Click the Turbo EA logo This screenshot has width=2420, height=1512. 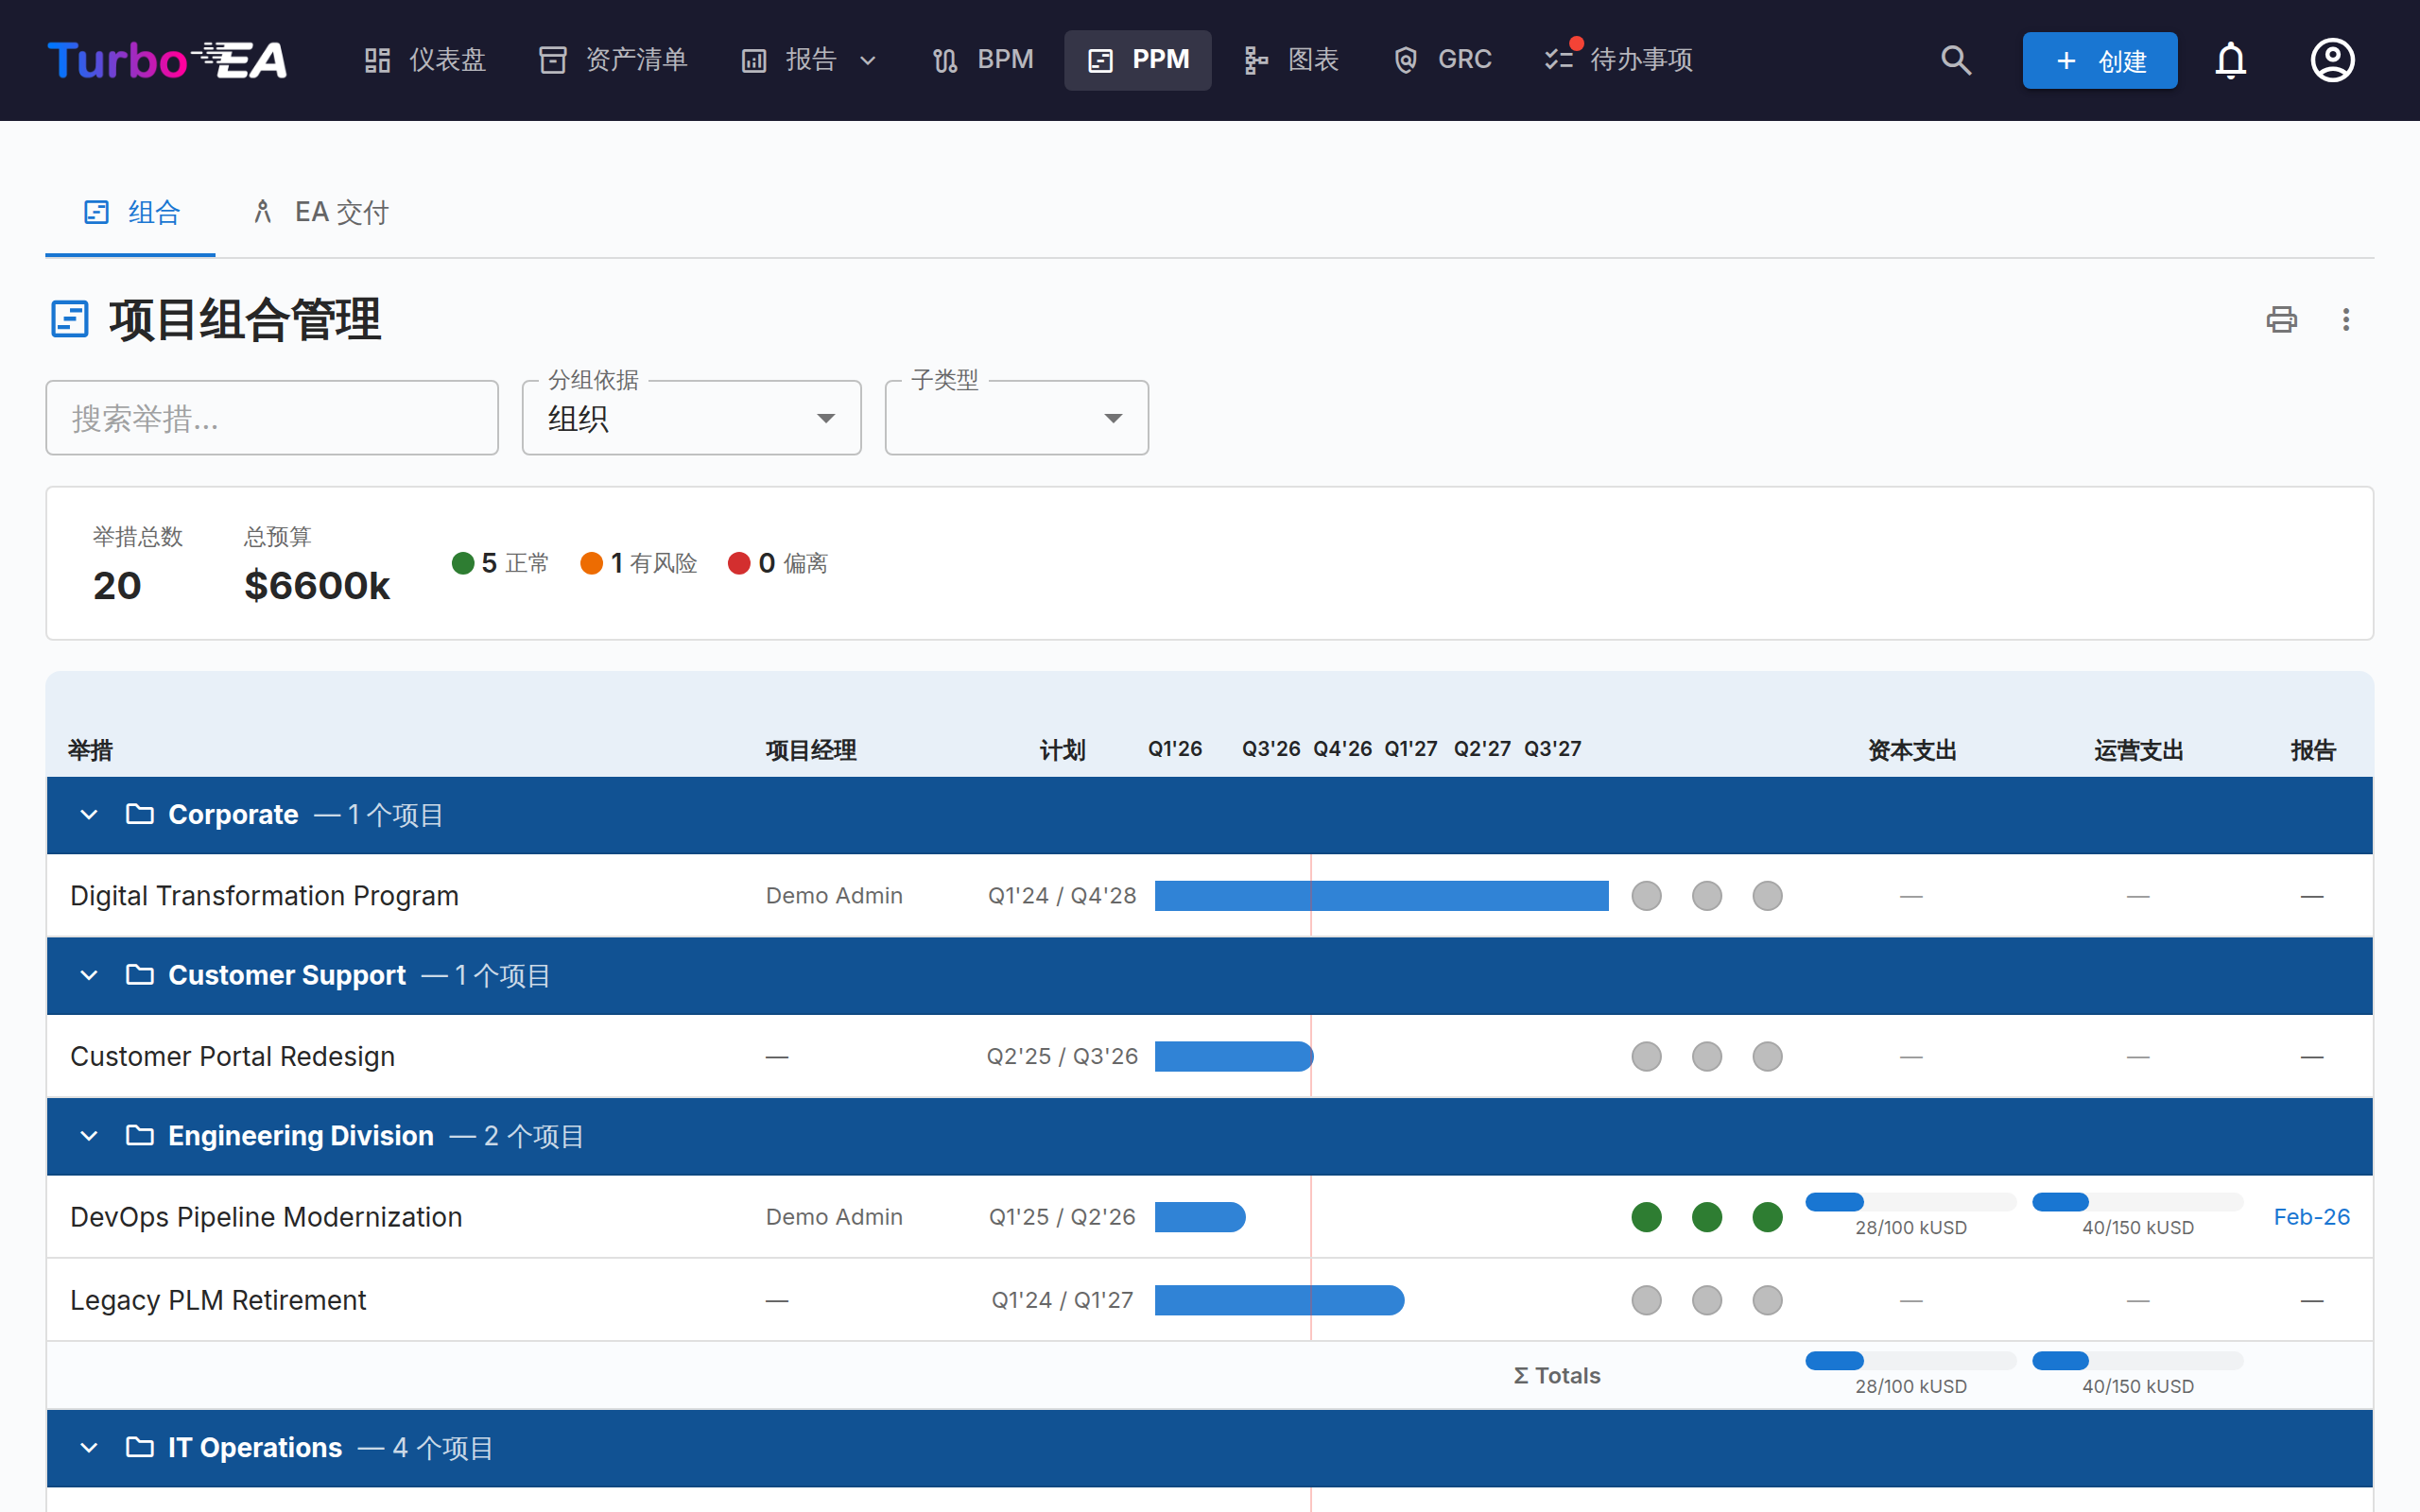click(x=167, y=60)
